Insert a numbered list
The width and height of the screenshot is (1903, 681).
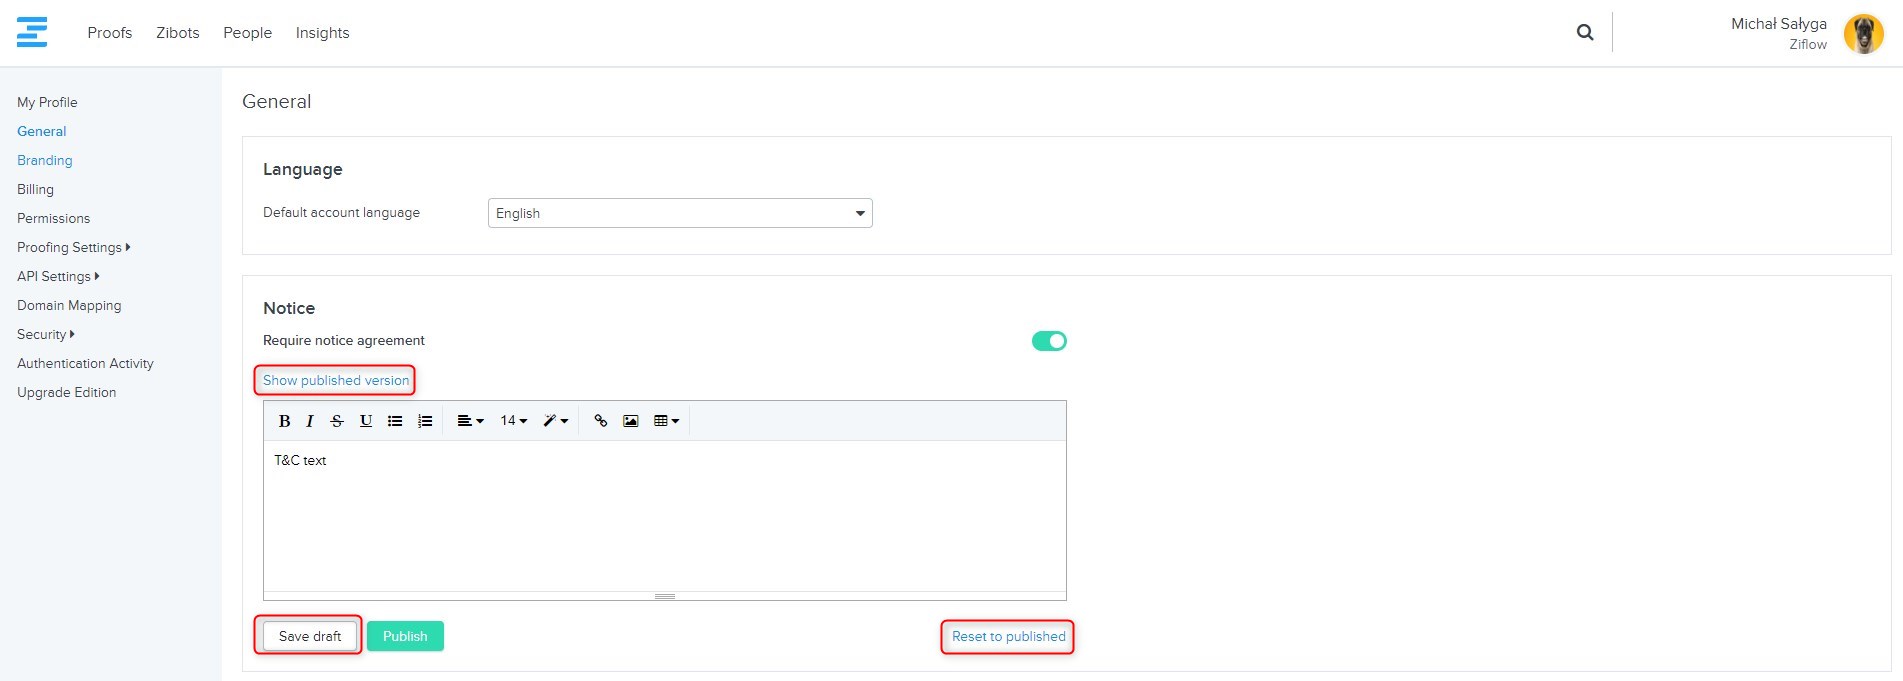425,421
